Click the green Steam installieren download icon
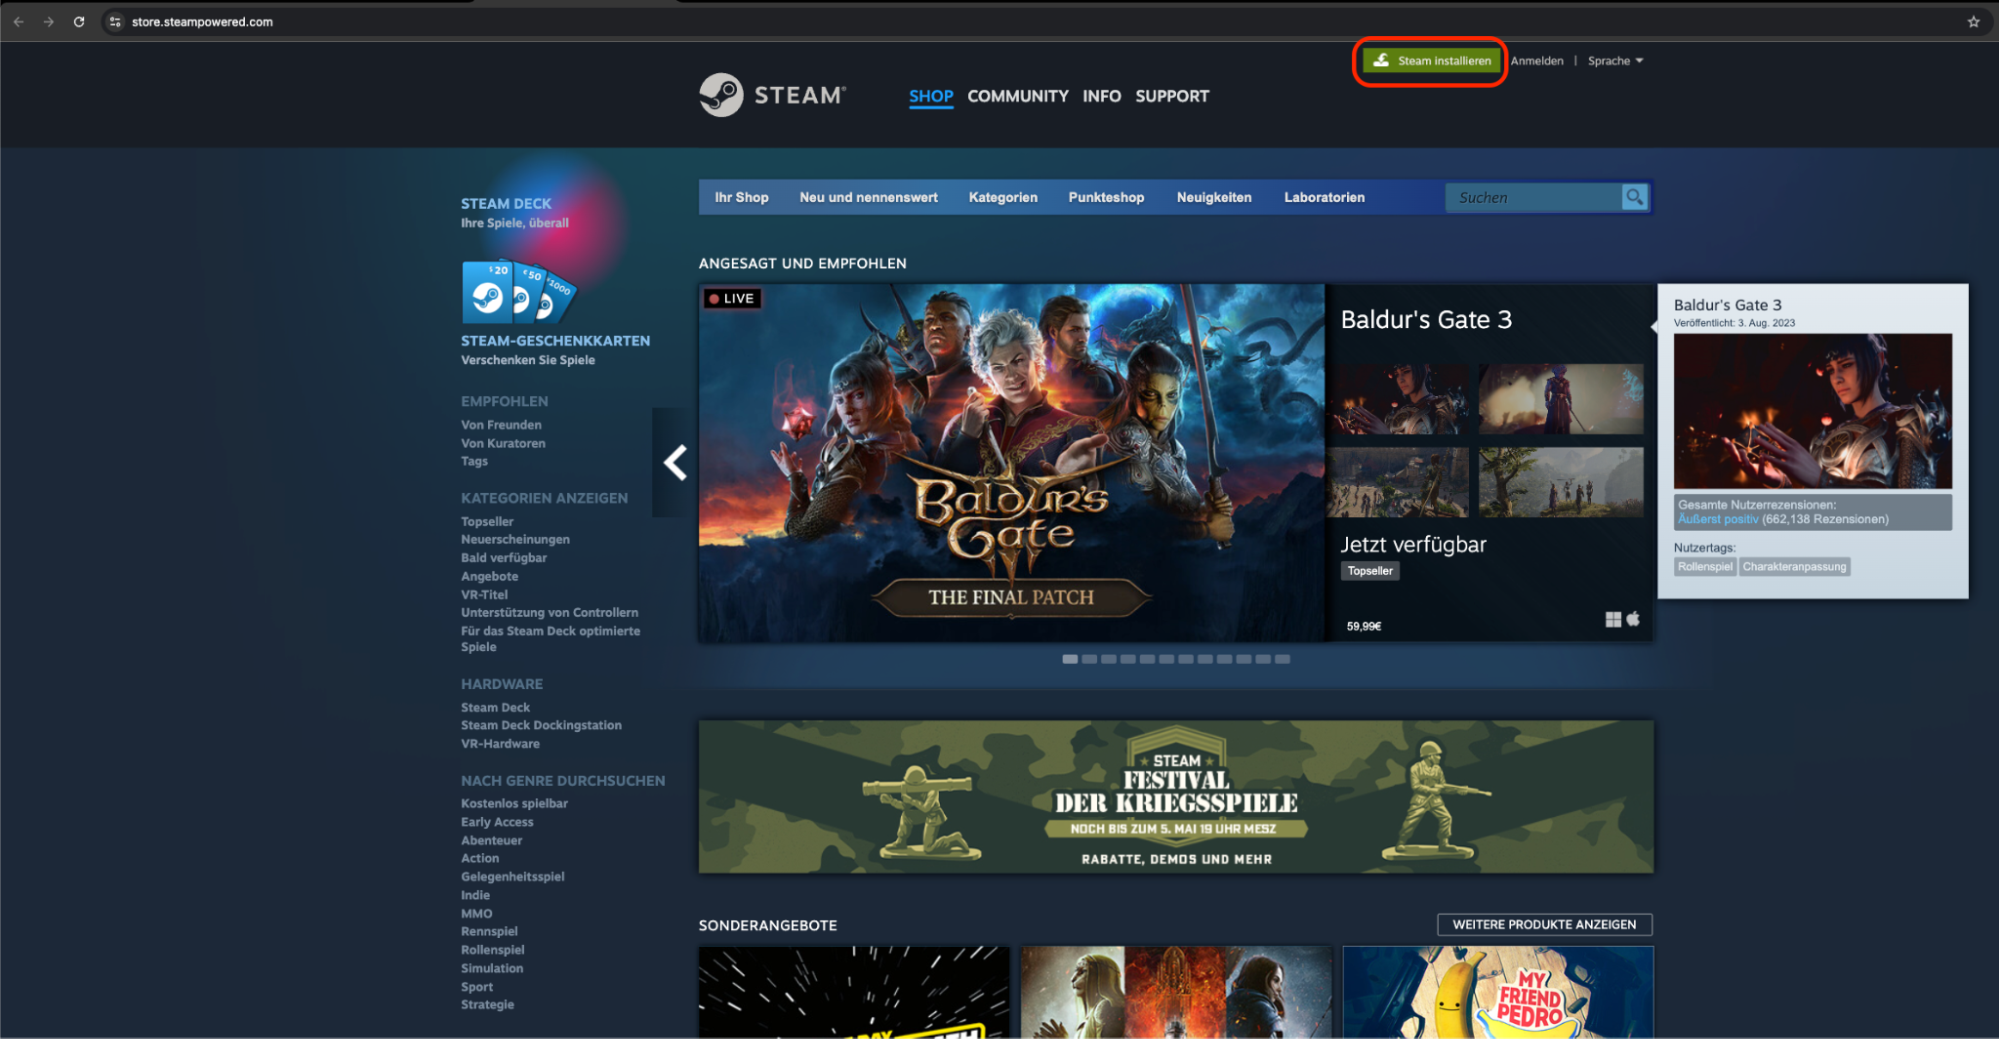Viewport: 1999px width, 1039px height. [x=1381, y=60]
